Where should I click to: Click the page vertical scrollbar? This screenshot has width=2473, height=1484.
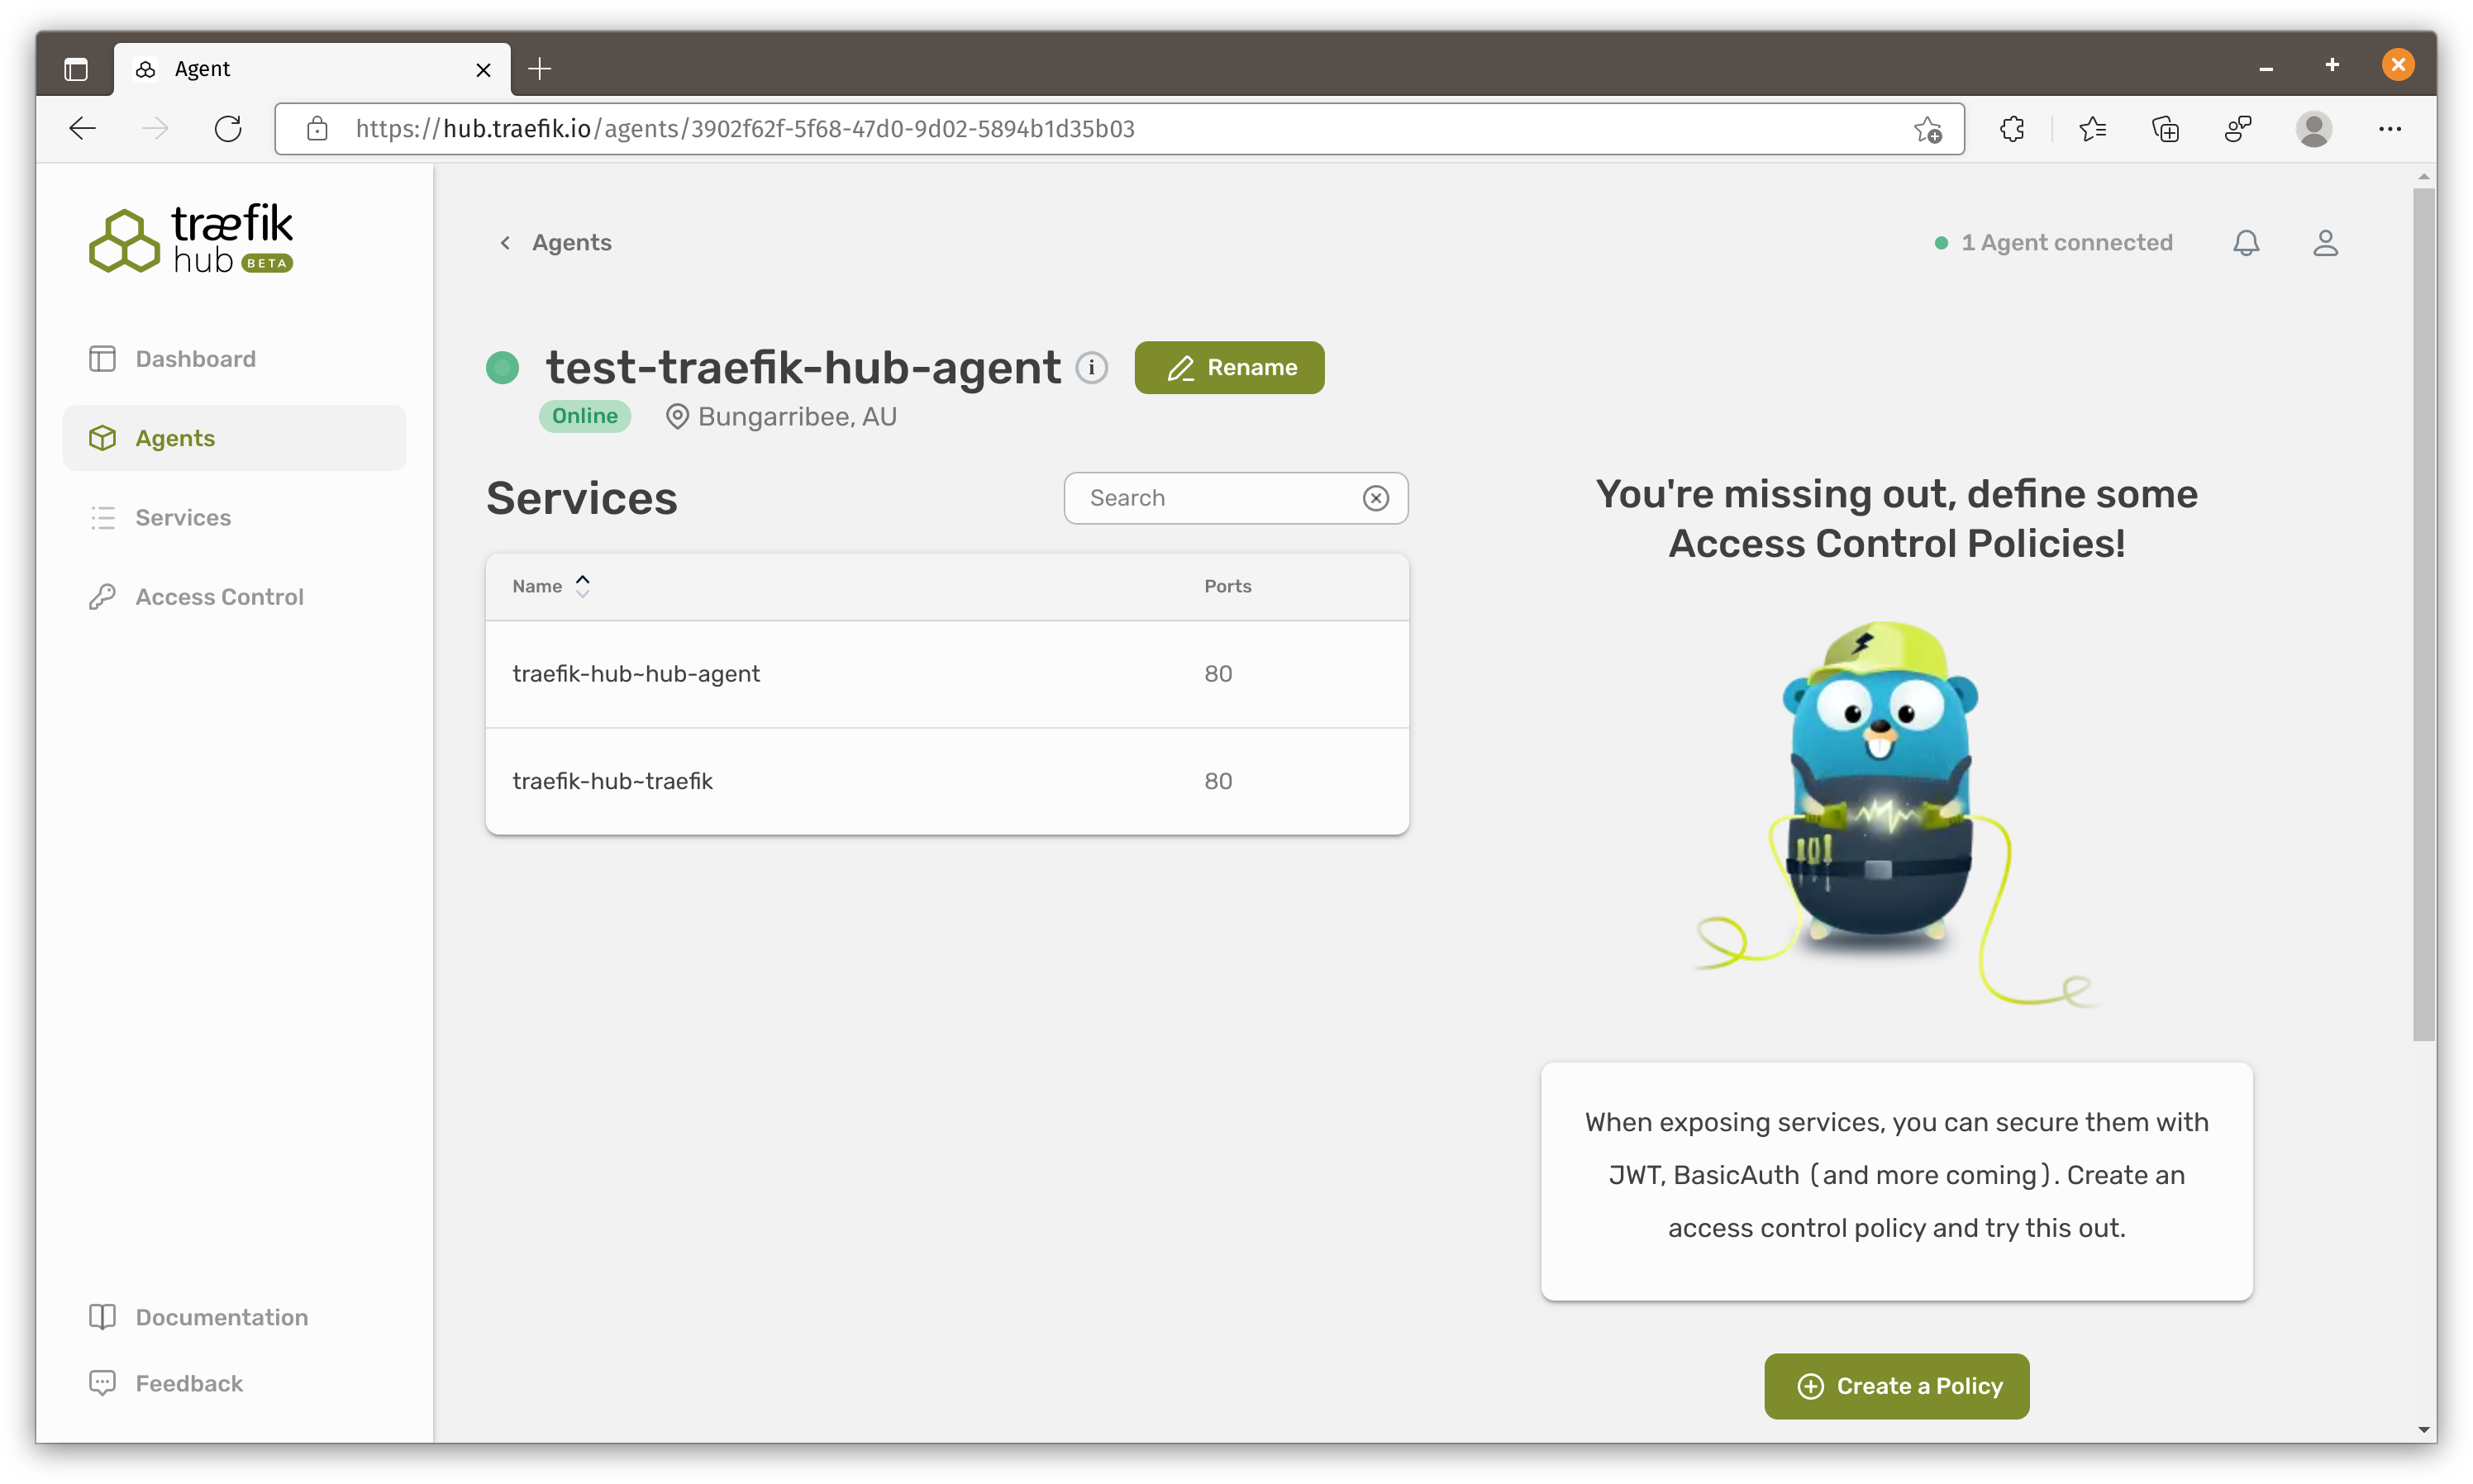coord(2423,614)
